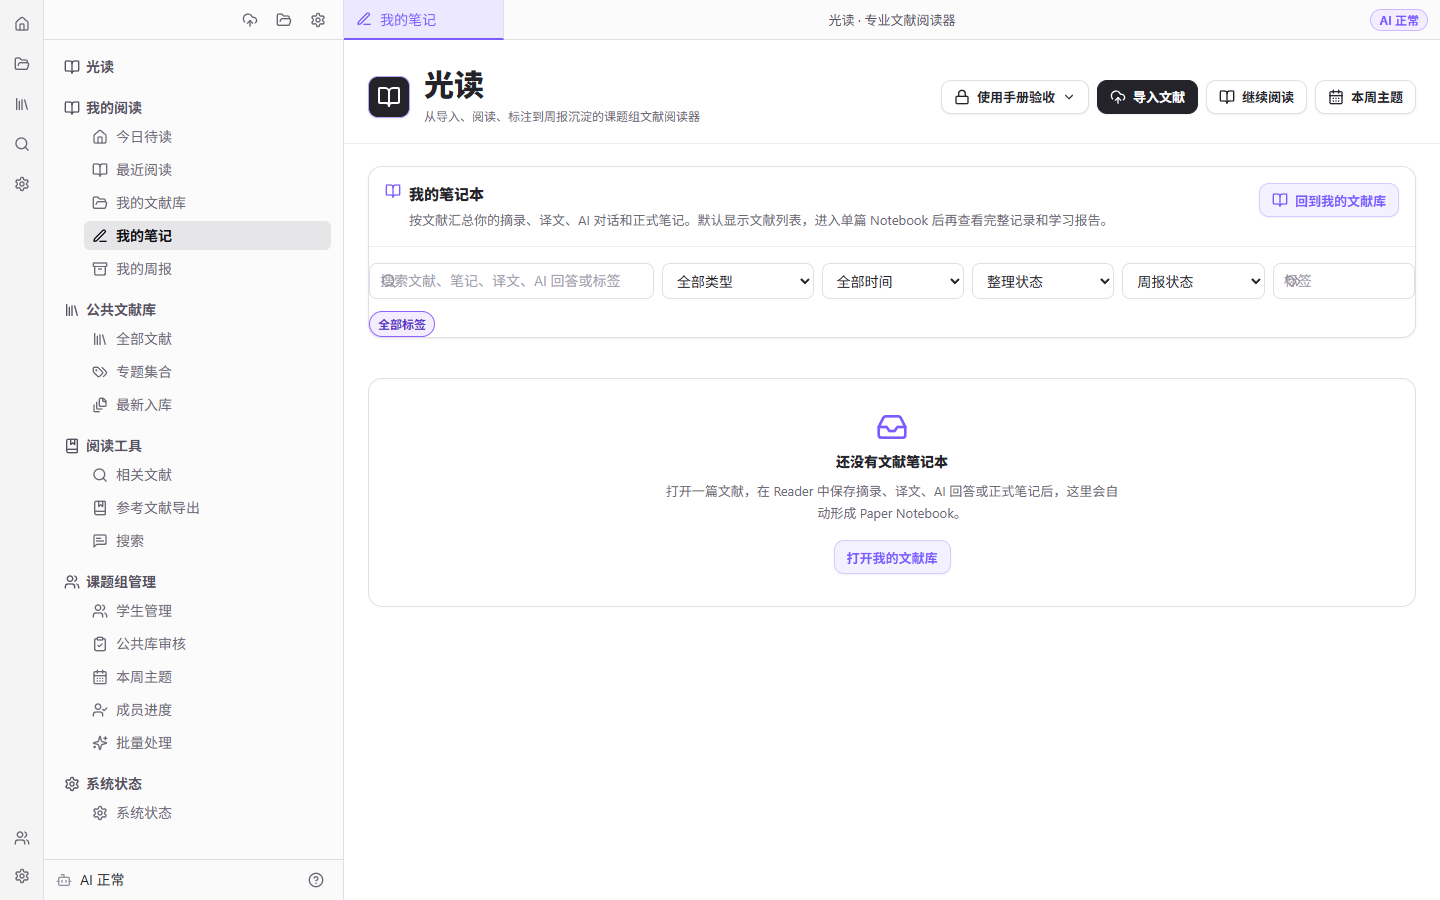Open 搜索 under 阅读工具
The height and width of the screenshot is (900, 1440).
[207, 541]
